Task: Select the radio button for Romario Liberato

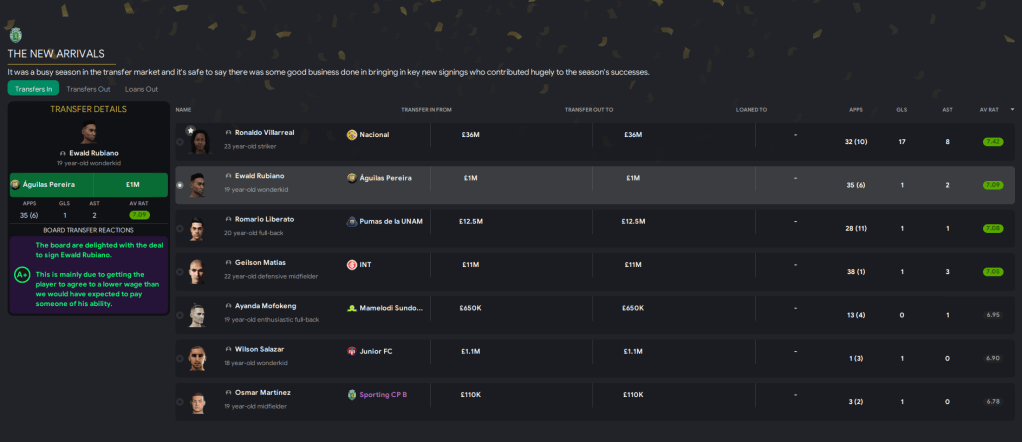Action: click(x=180, y=229)
